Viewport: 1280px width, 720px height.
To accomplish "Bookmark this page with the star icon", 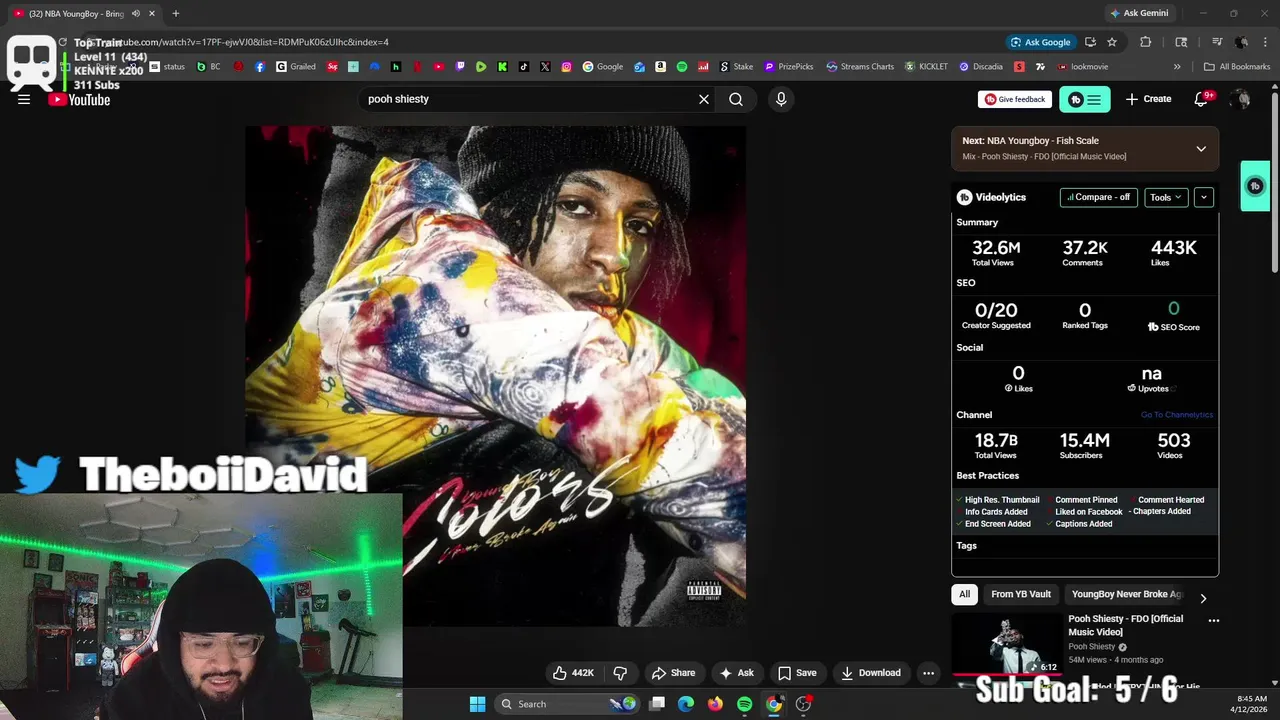I will 1112,42.
